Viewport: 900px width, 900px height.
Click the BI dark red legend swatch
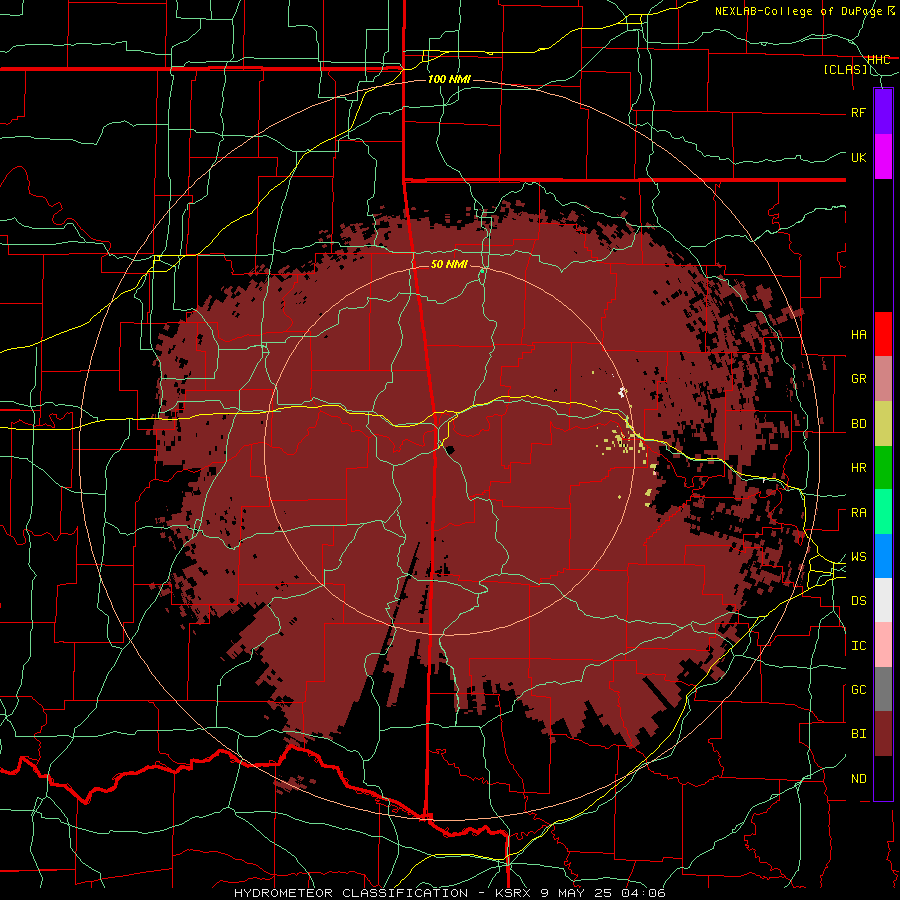tap(883, 734)
